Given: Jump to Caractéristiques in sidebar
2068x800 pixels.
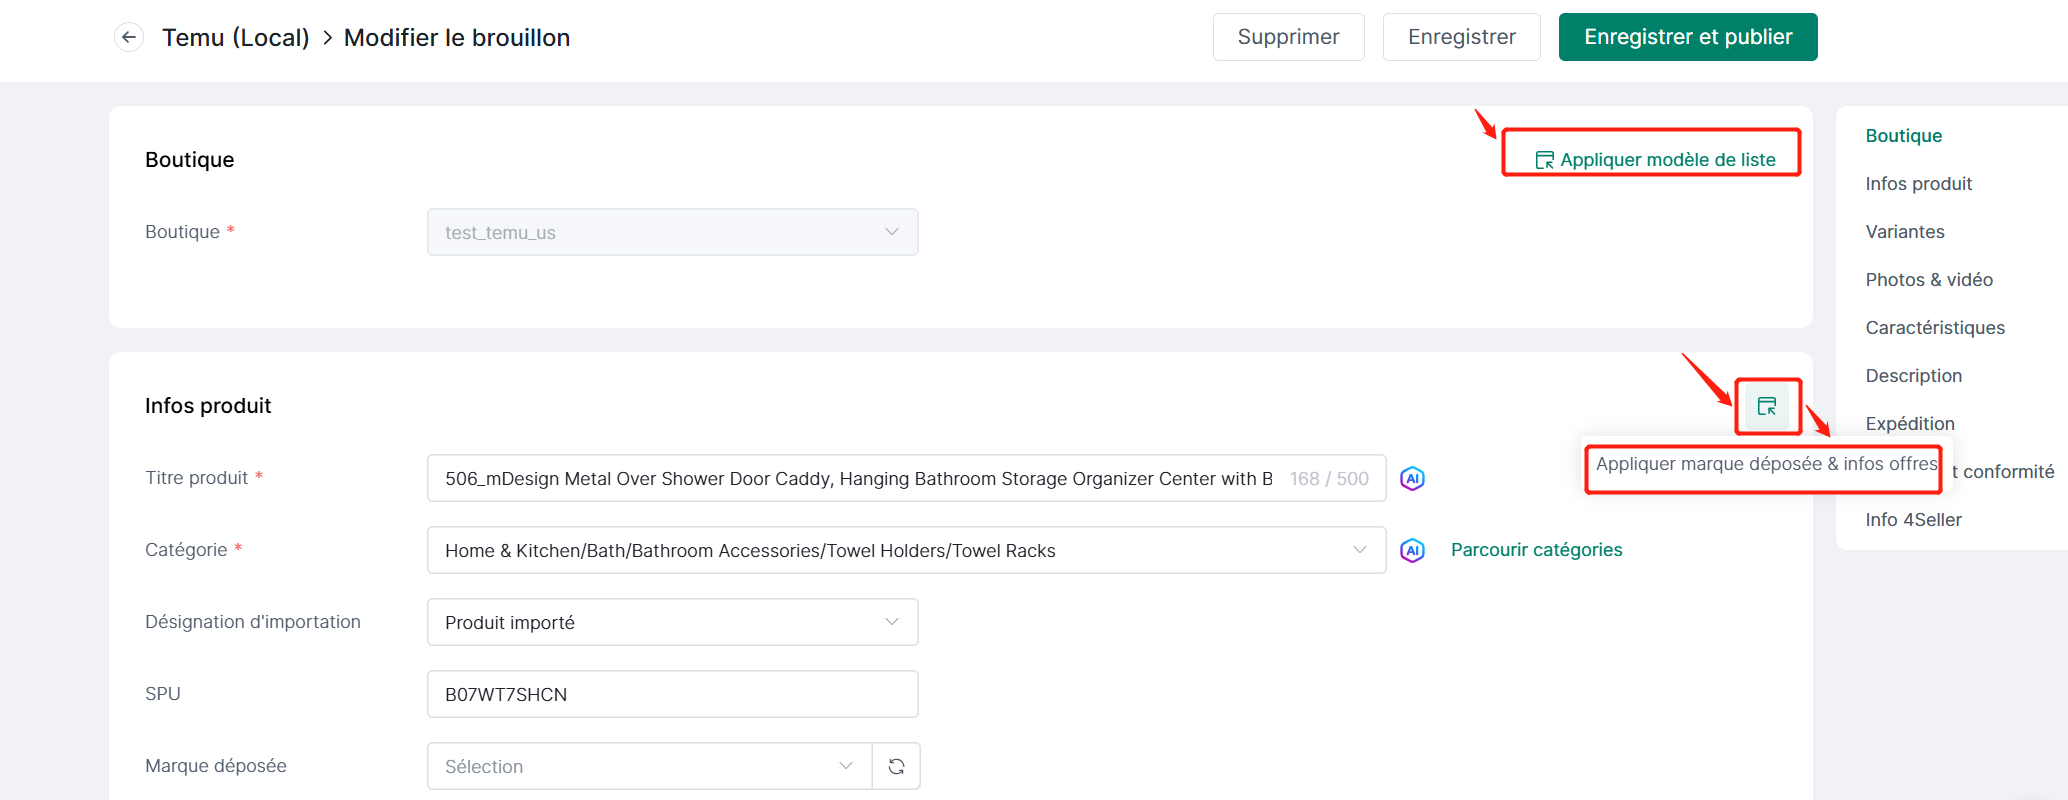Looking at the screenshot, I should [x=1934, y=328].
